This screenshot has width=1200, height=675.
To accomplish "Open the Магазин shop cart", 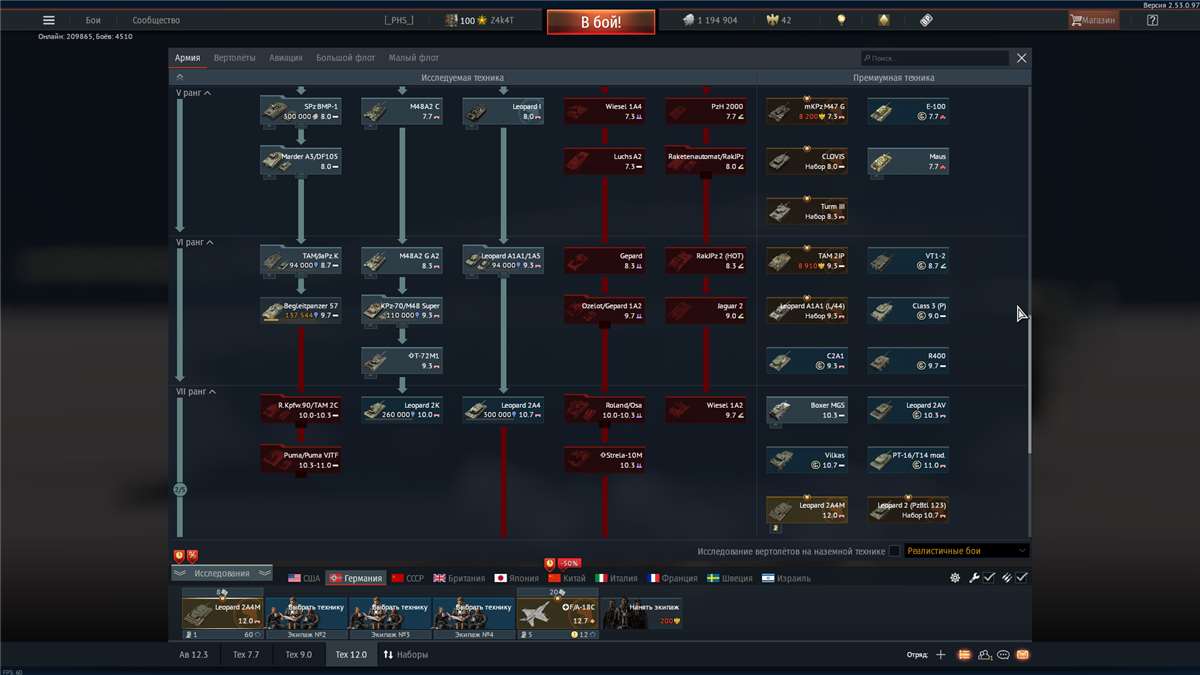I will click(x=1092, y=20).
